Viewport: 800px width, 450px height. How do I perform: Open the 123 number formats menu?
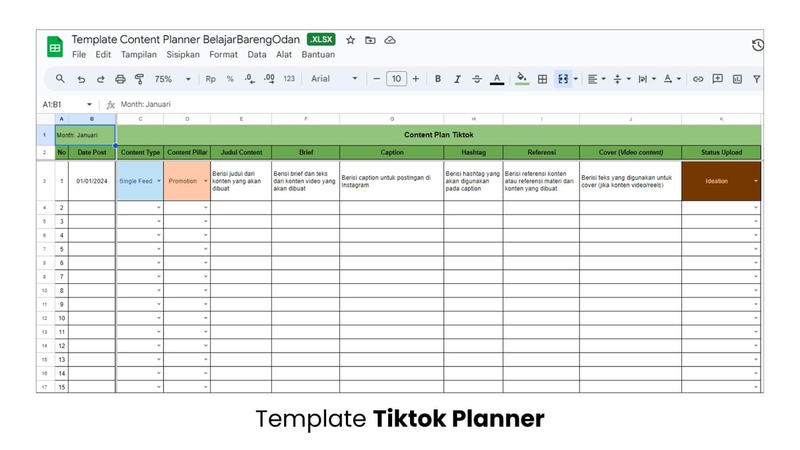tap(289, 79)
